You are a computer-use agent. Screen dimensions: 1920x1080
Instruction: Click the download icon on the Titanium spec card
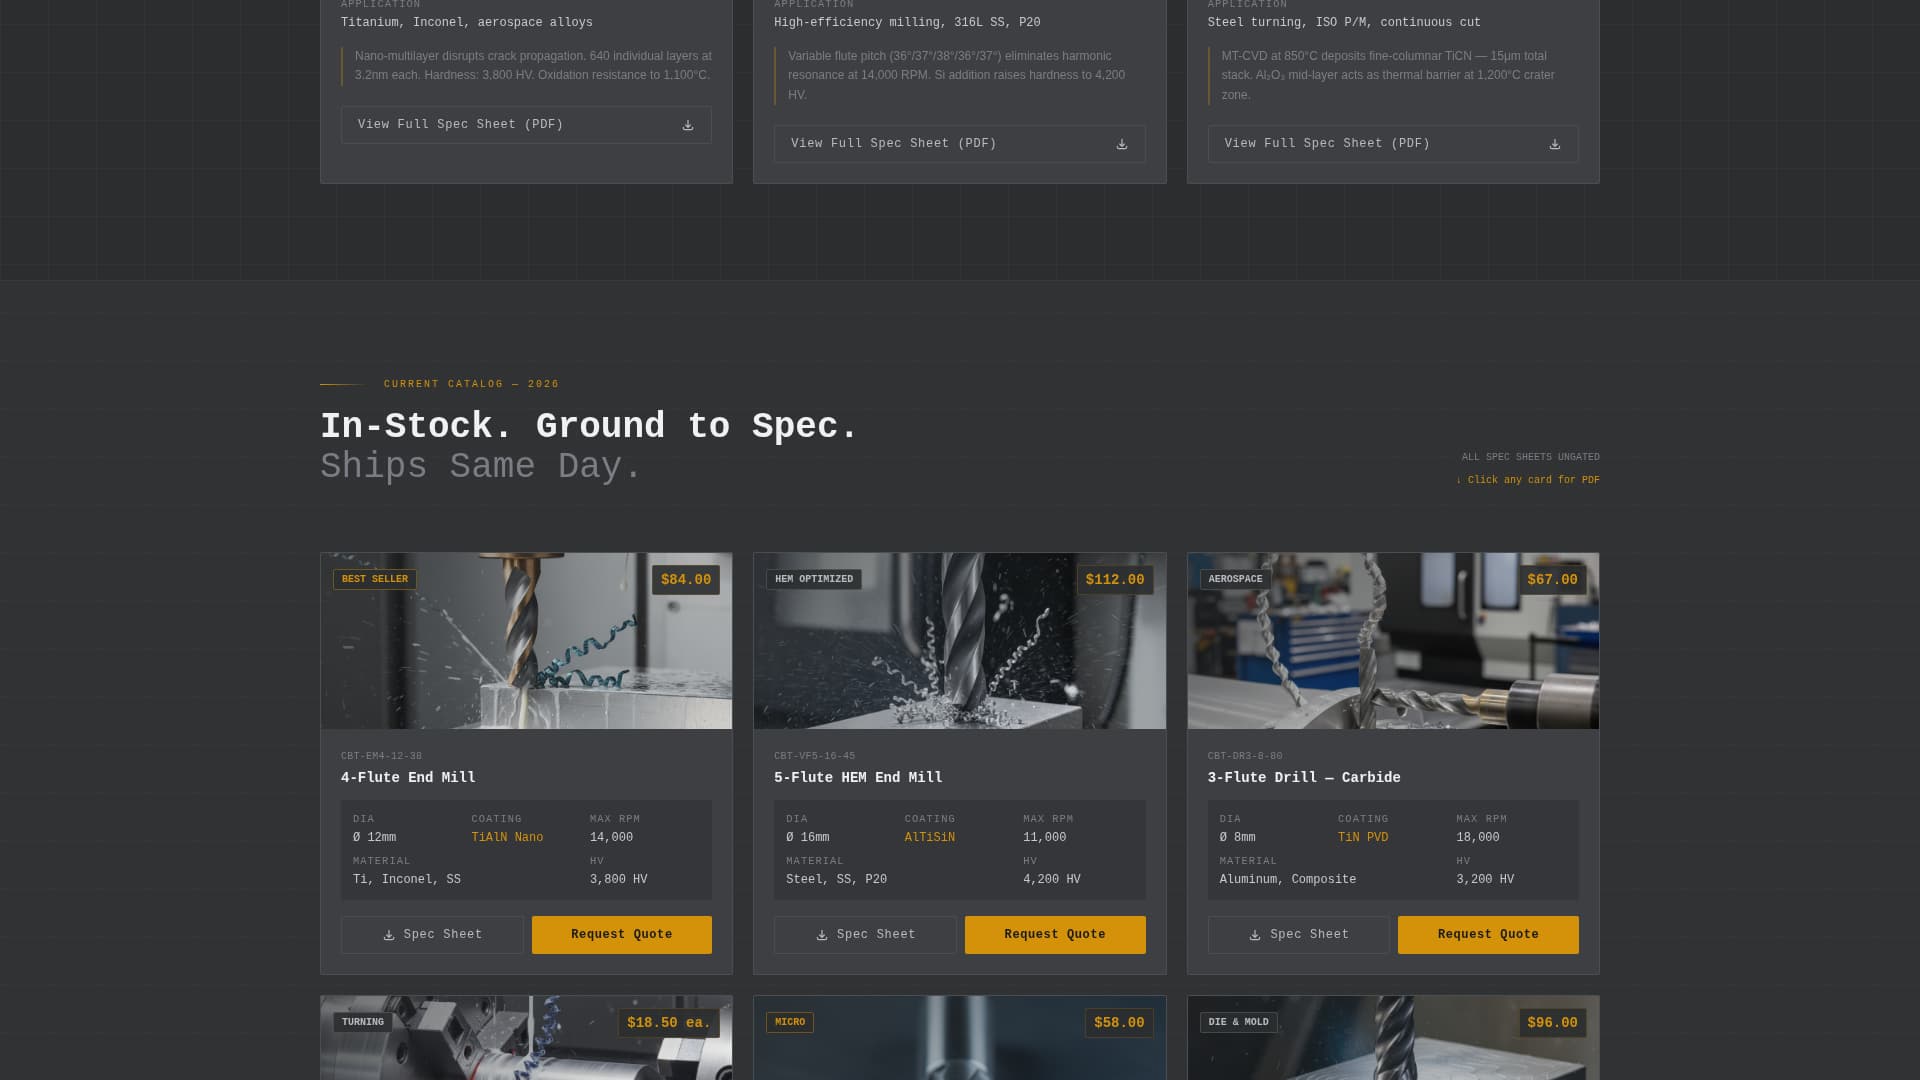(687, 124)
